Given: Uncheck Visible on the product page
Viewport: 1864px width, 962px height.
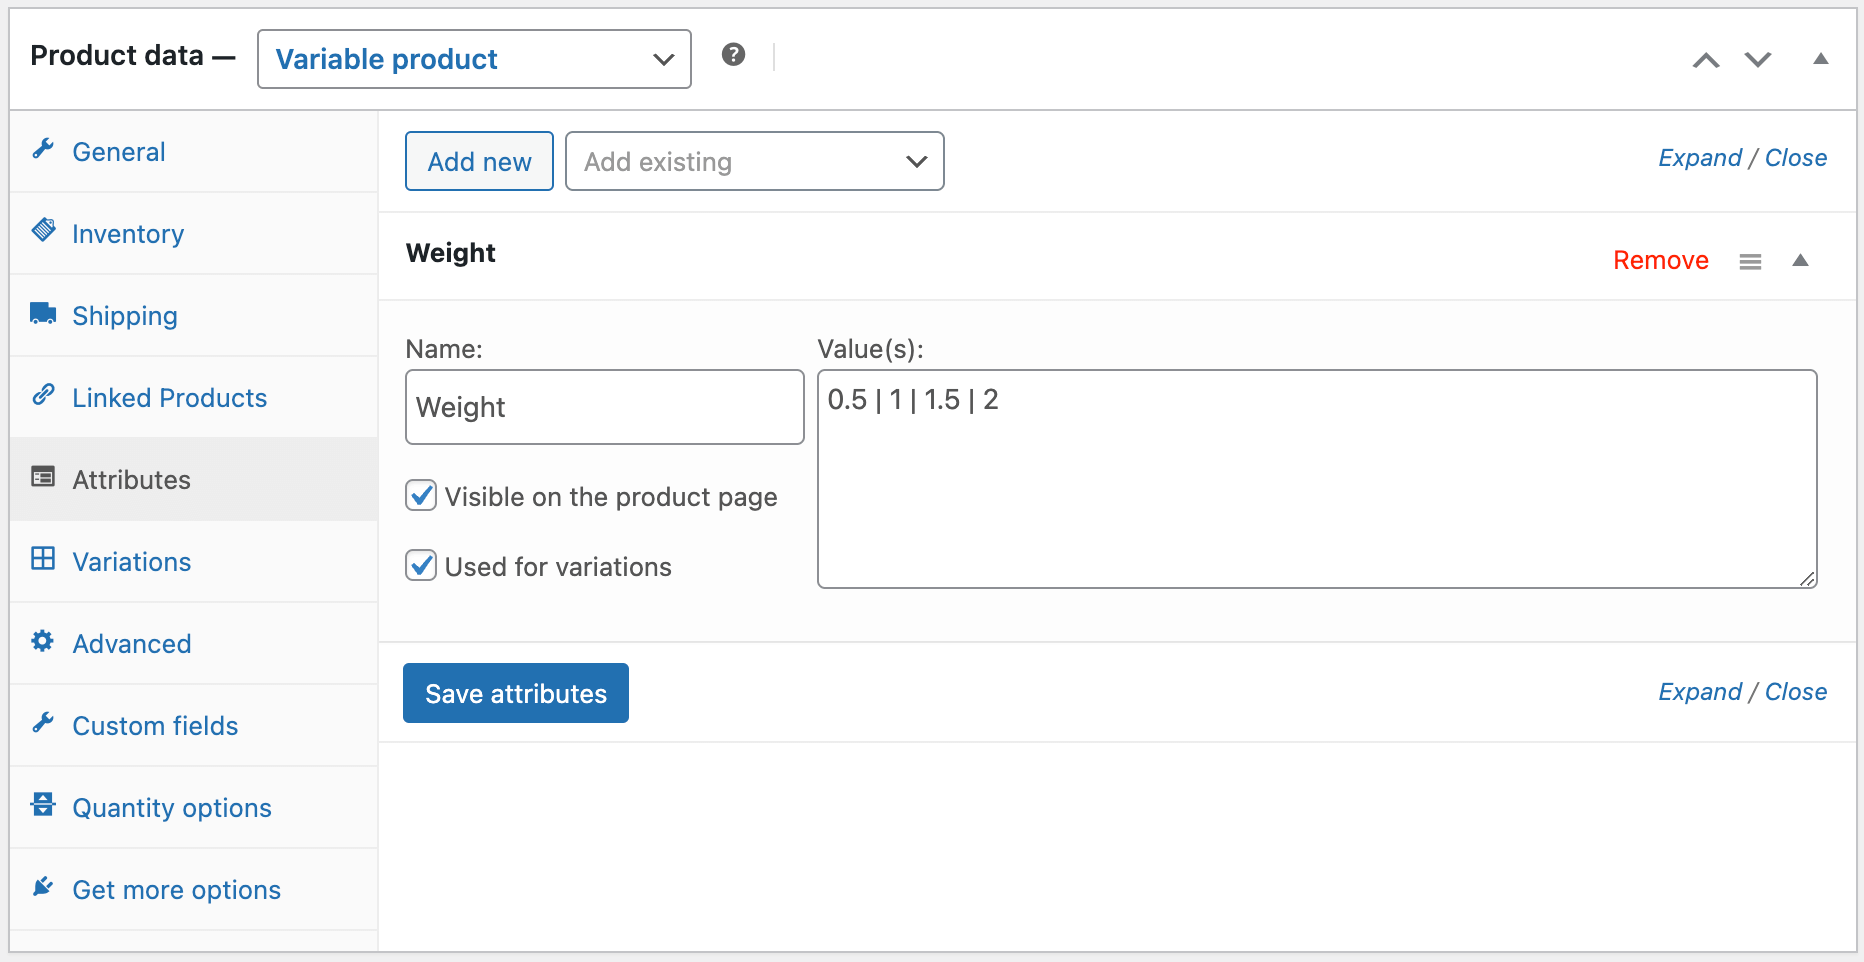Looking at the screenshot, I should pos(421,496).
